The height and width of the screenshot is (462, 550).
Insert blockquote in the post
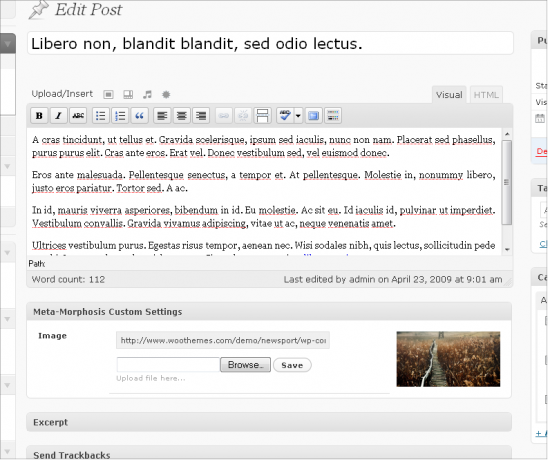click(x=139, y=115)
